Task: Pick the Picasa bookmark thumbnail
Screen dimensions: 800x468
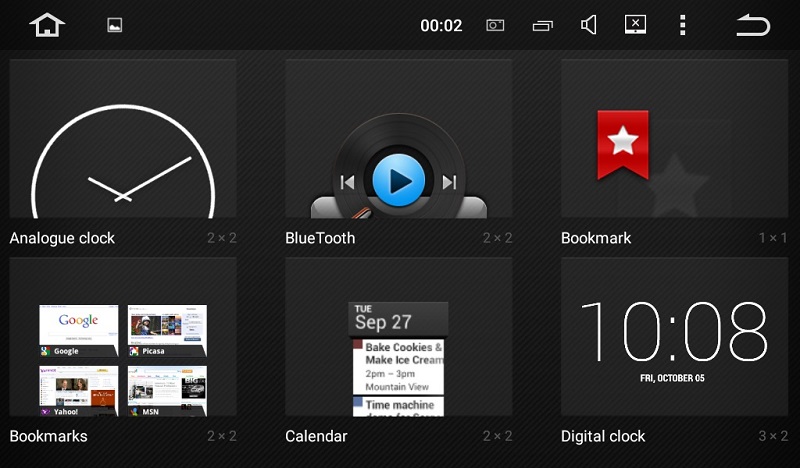Action: [x=167, y=330]
